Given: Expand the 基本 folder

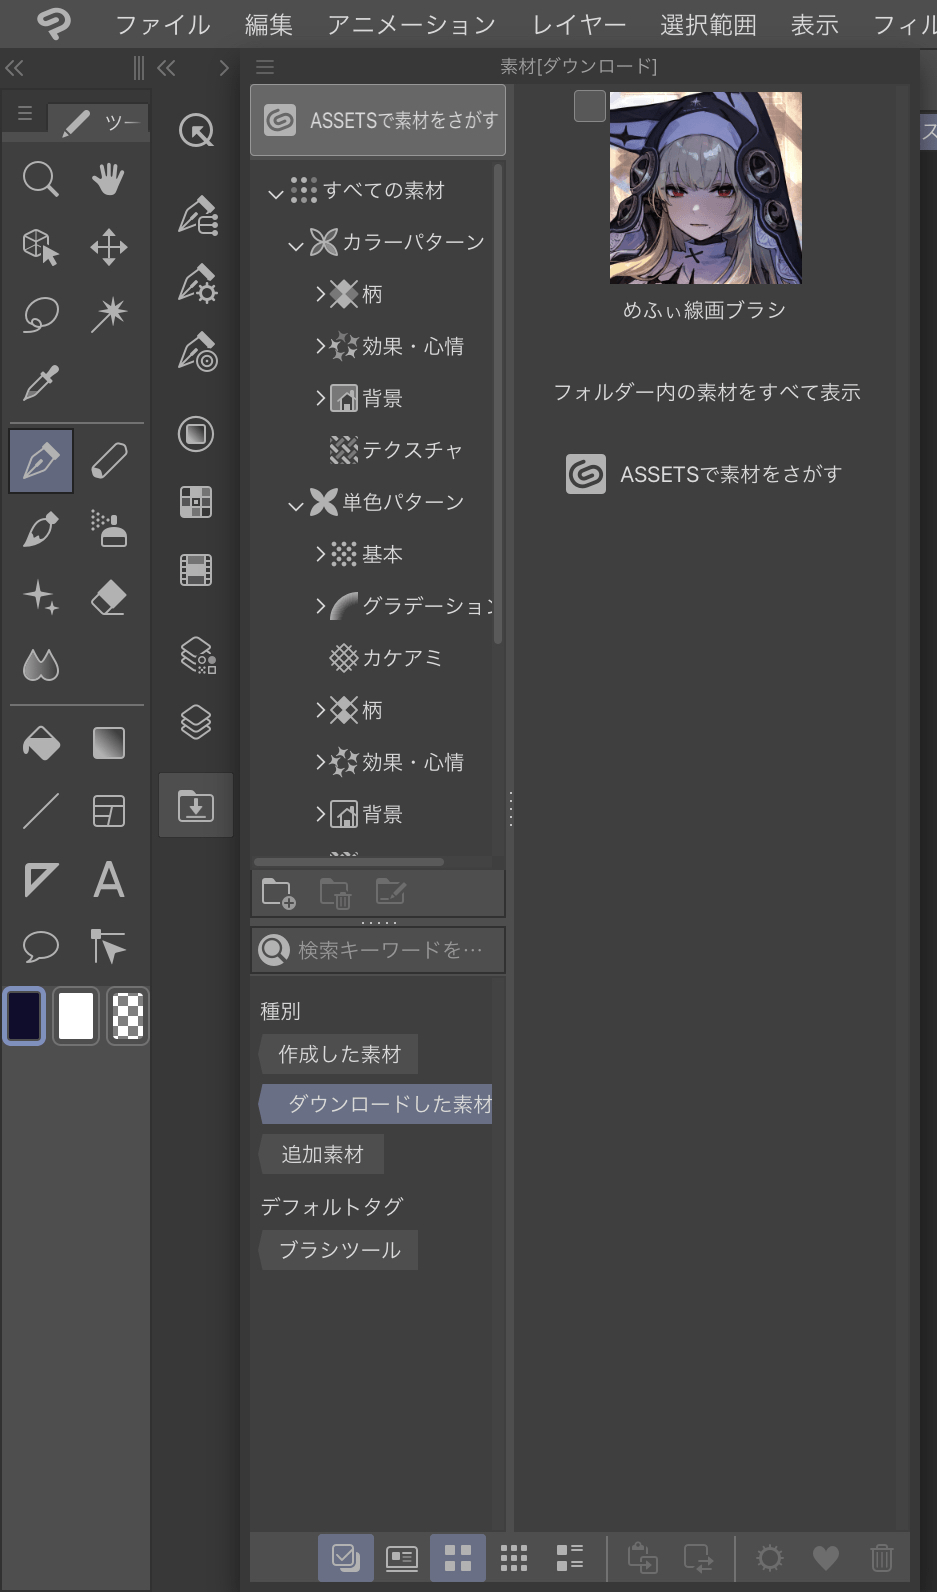Looking at the screenshot, I should click(320, 554).
